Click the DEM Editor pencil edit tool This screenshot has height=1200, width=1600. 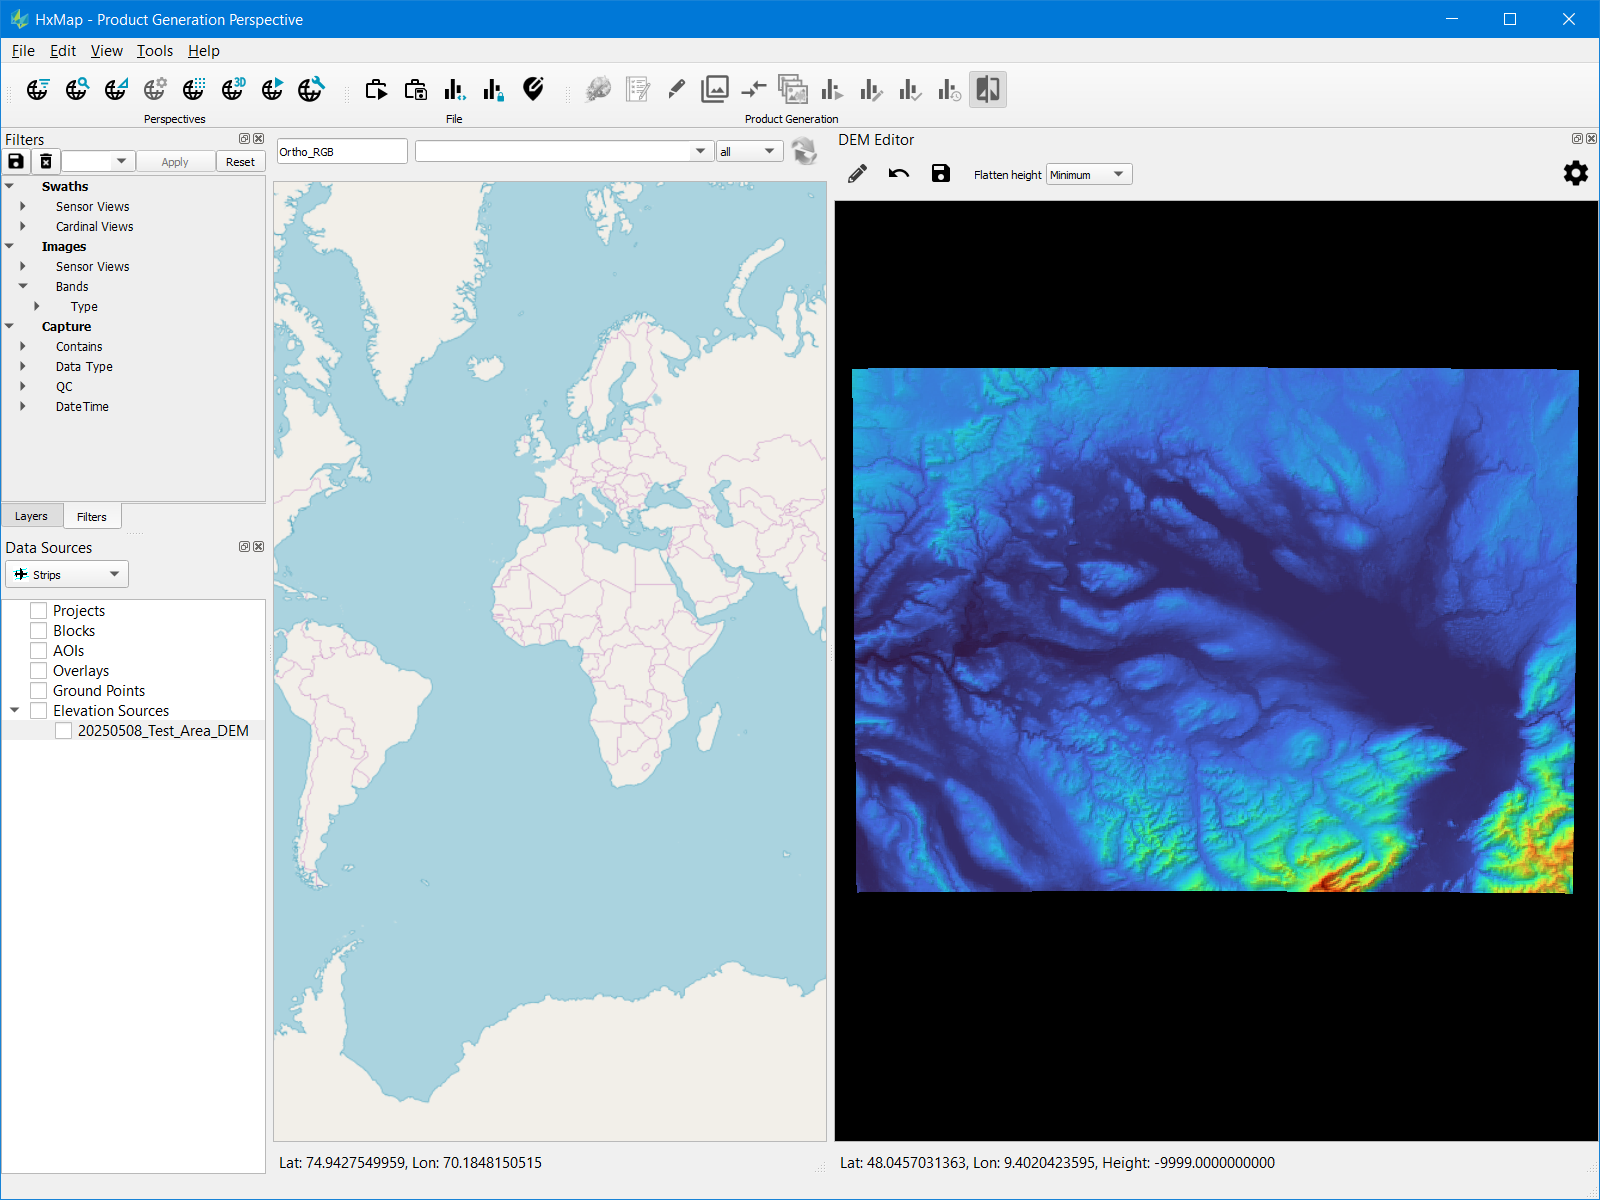pos(857,174)
